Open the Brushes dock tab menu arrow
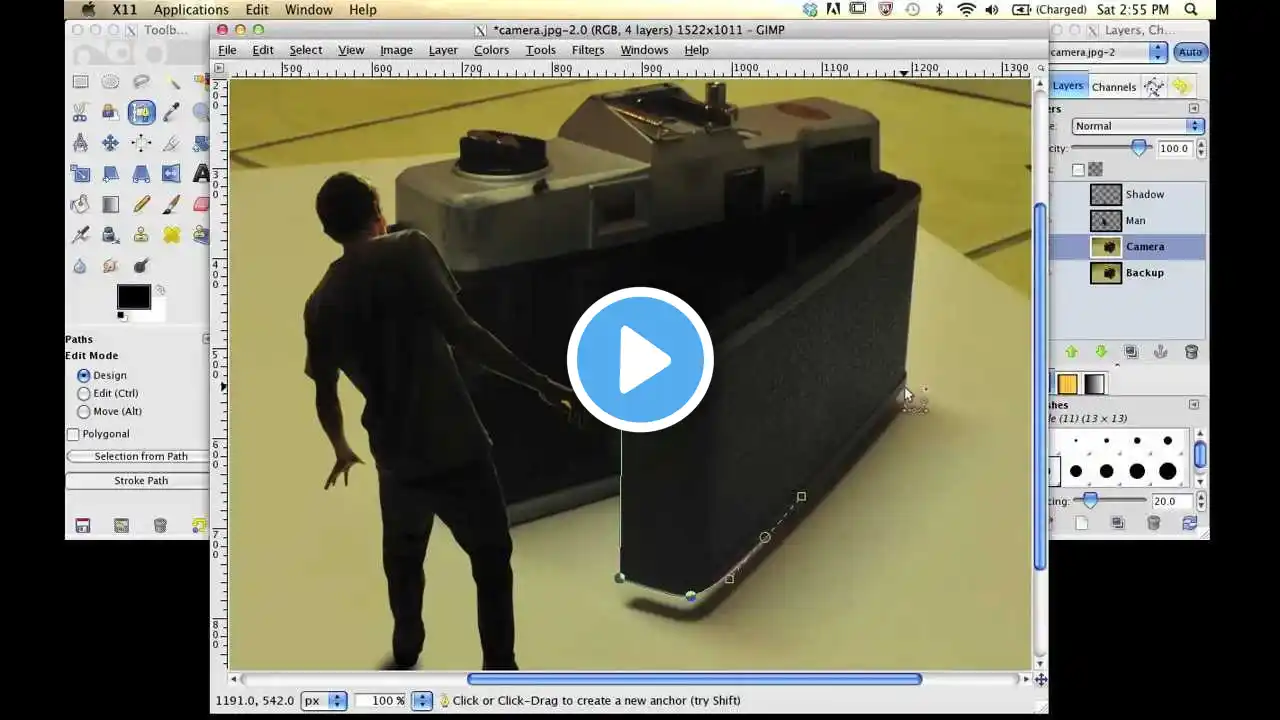The height and width of the screenshot is (720, 1280). (x=1193, y=405)
